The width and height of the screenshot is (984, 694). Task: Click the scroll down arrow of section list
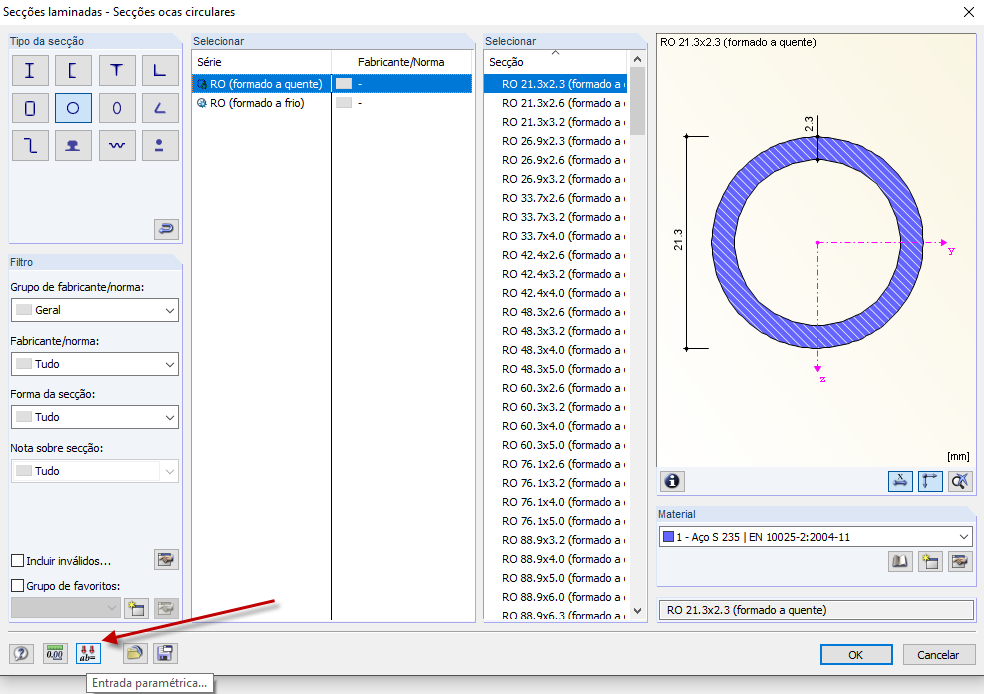[x=638, y=611]
